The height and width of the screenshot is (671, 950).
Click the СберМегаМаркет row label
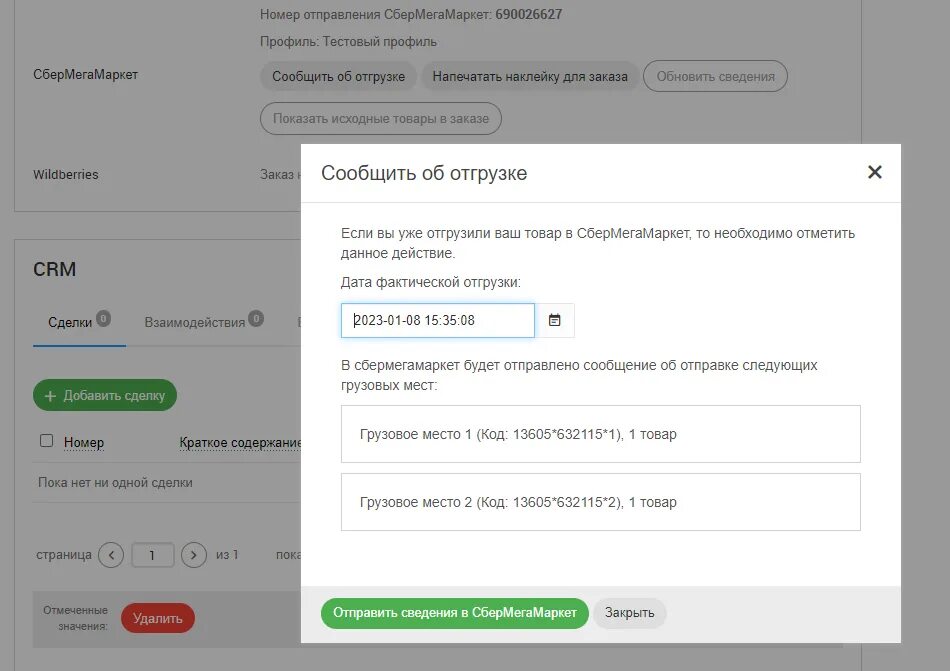tap(85, 74)
